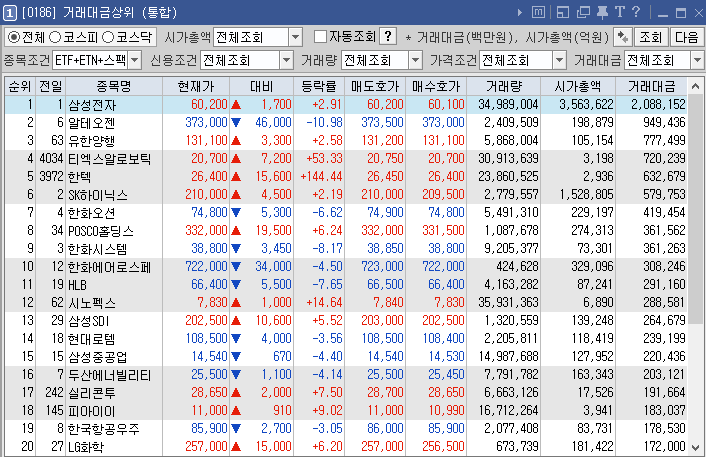Click the +144.44 change rate cell
The height and width of the screenshot is (457, 706).
tap(321, 176)
